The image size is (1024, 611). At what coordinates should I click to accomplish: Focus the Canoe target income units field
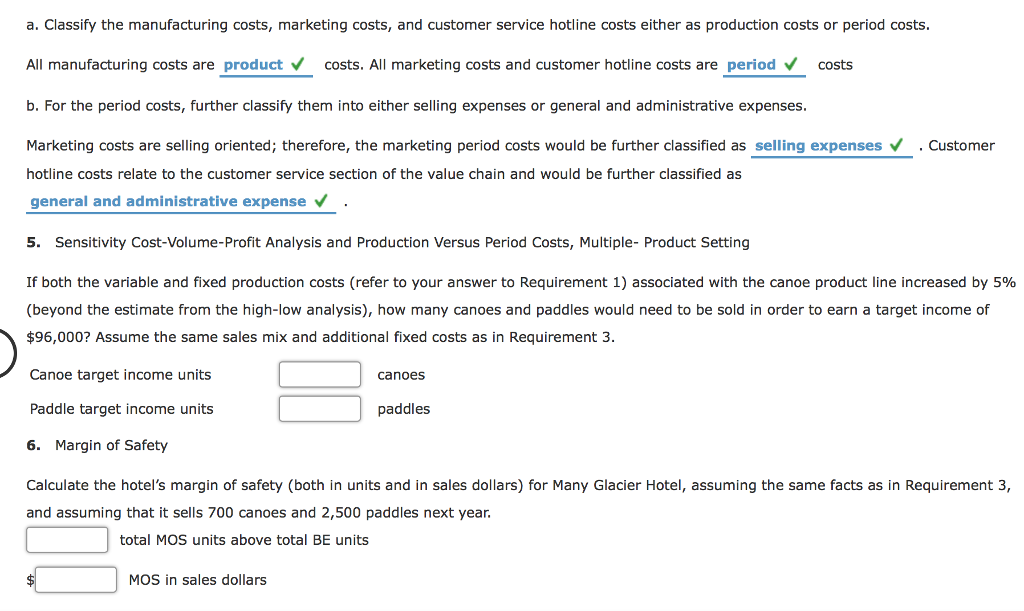pyautogui.click(x=320, y=375)
